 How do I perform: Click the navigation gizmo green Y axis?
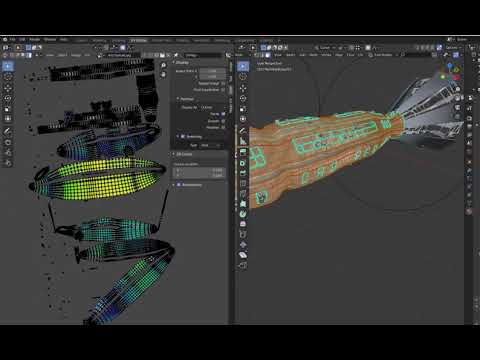pyautogui.click(x=443, y=77)
